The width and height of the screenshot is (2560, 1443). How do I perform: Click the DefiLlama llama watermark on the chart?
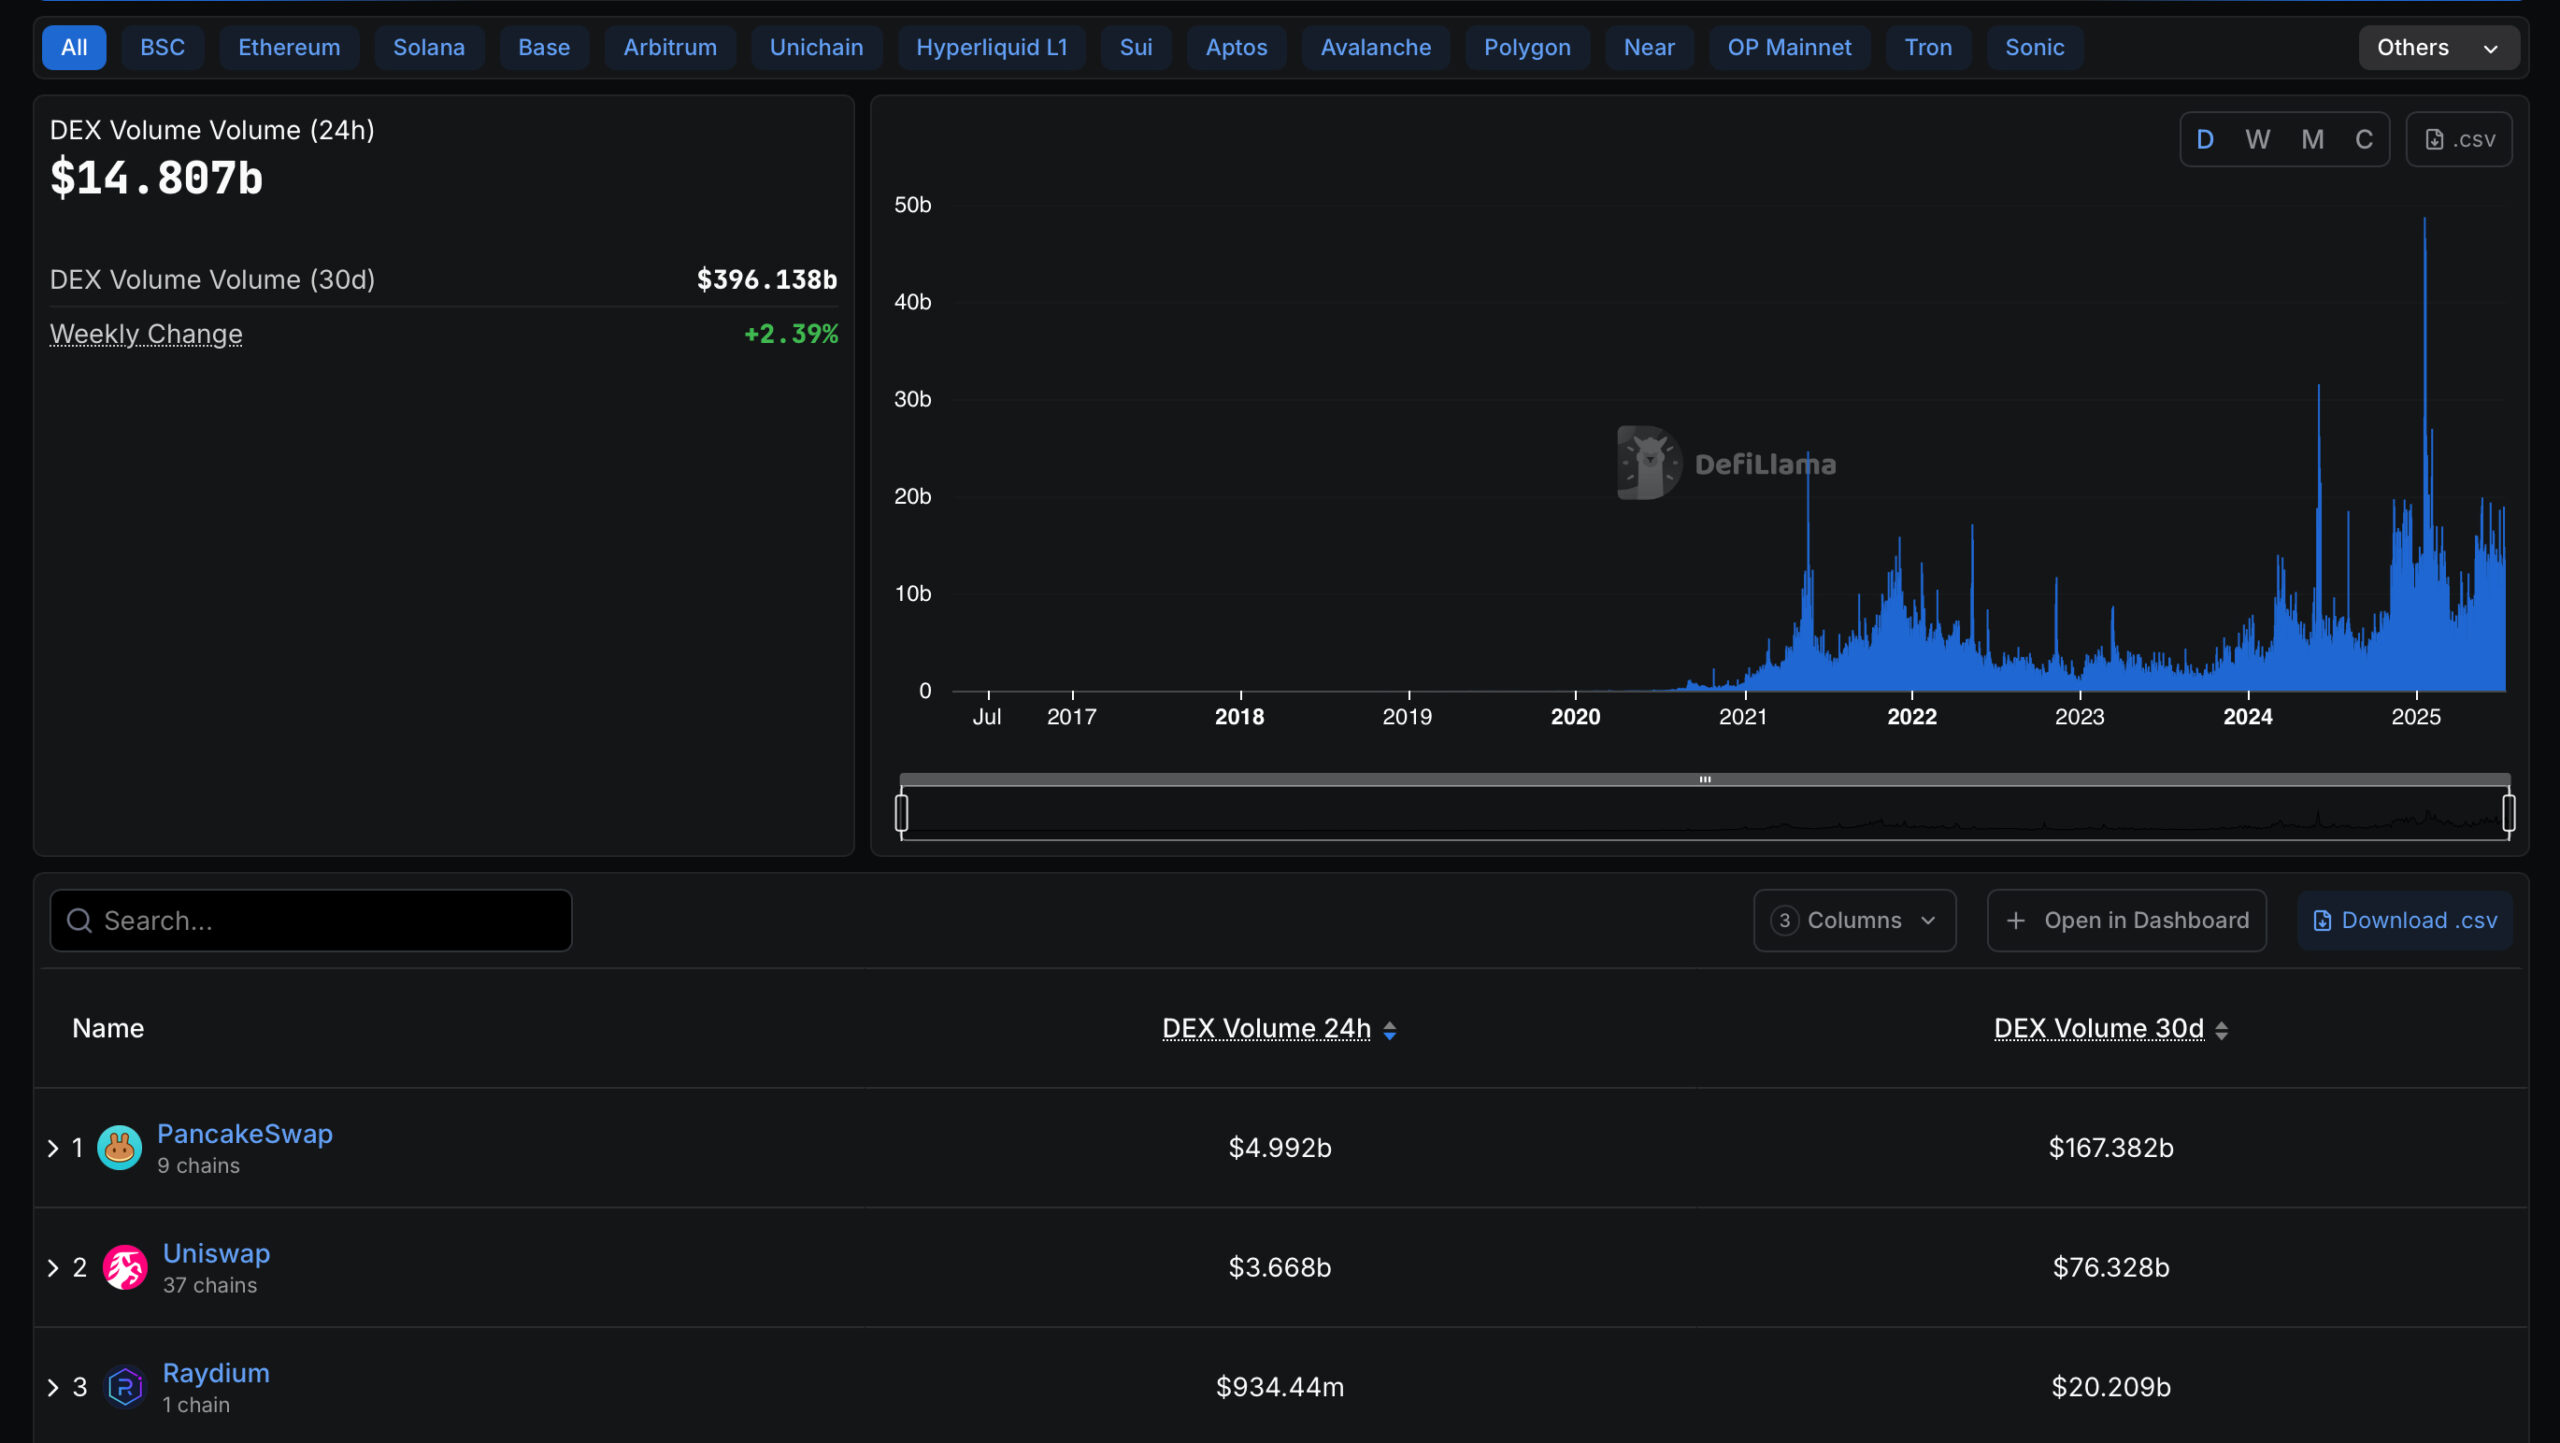pos(1727,462)
